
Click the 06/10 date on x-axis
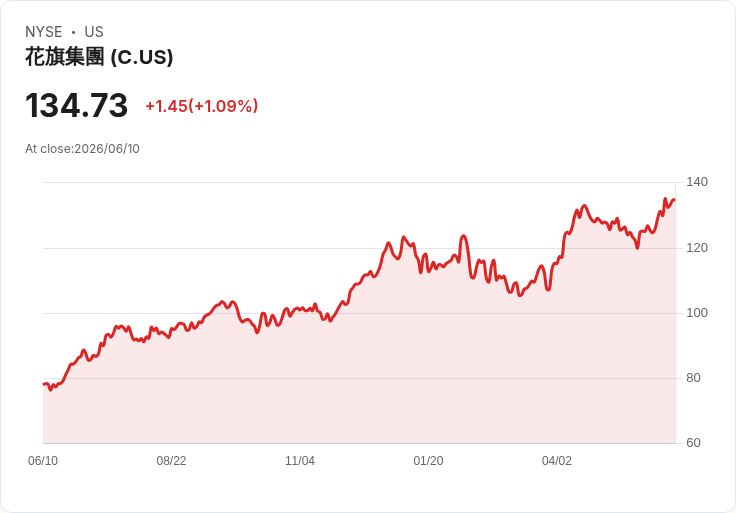pos(43,460)
